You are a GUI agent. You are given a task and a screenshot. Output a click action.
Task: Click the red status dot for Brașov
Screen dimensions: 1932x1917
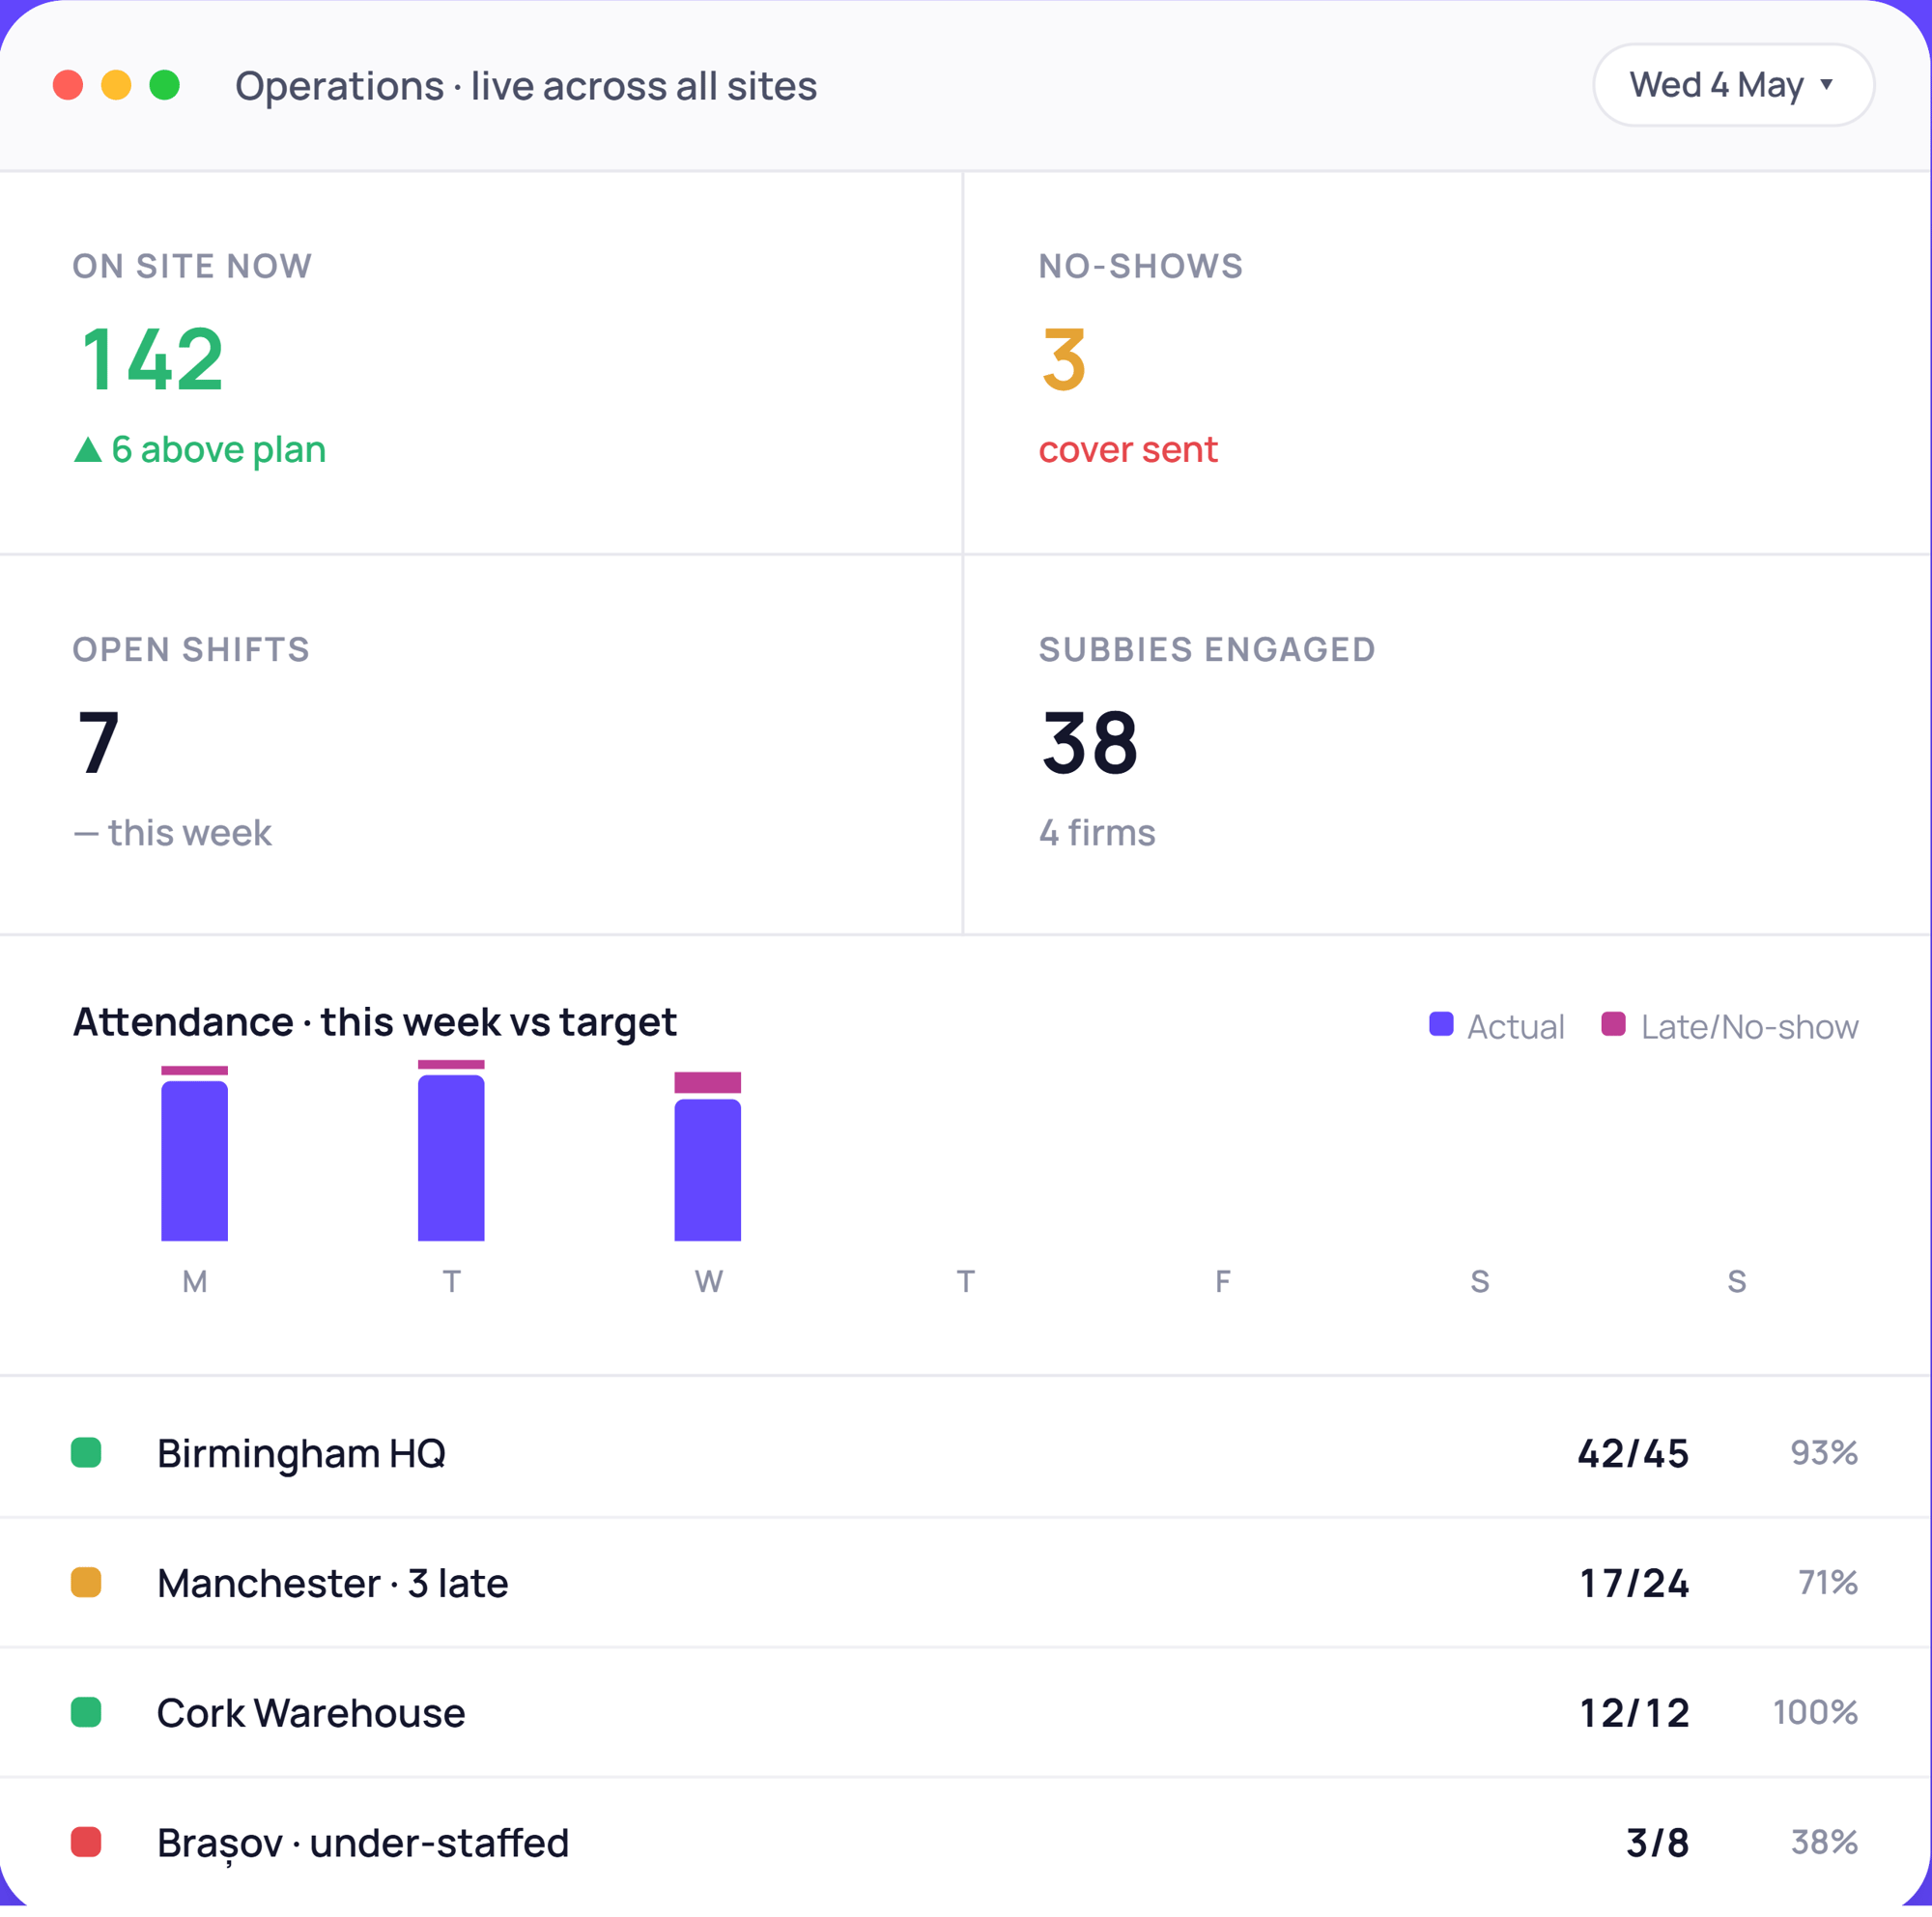coord(86,1841)
